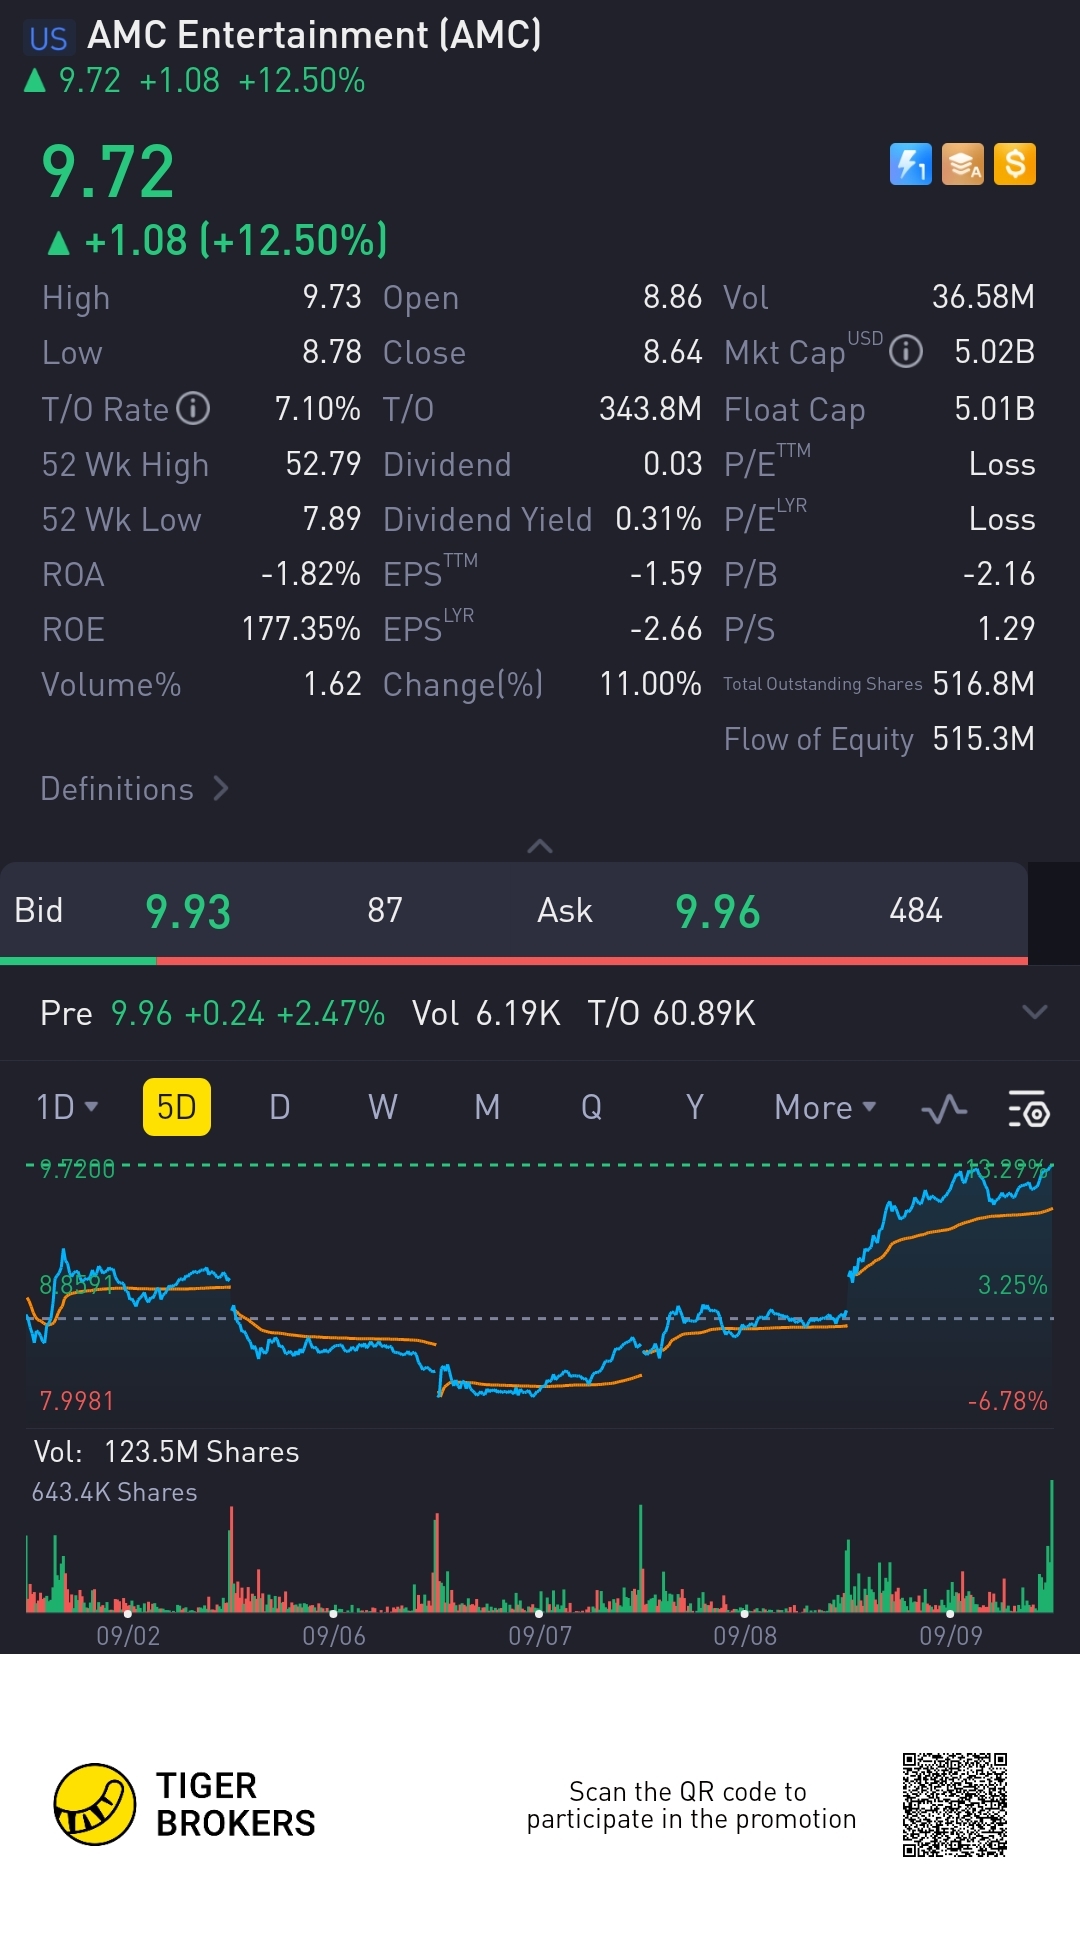Switch to the M monthly chart tab
The width and height of the screenshot is (1080, 1956).
(487, 1107)
